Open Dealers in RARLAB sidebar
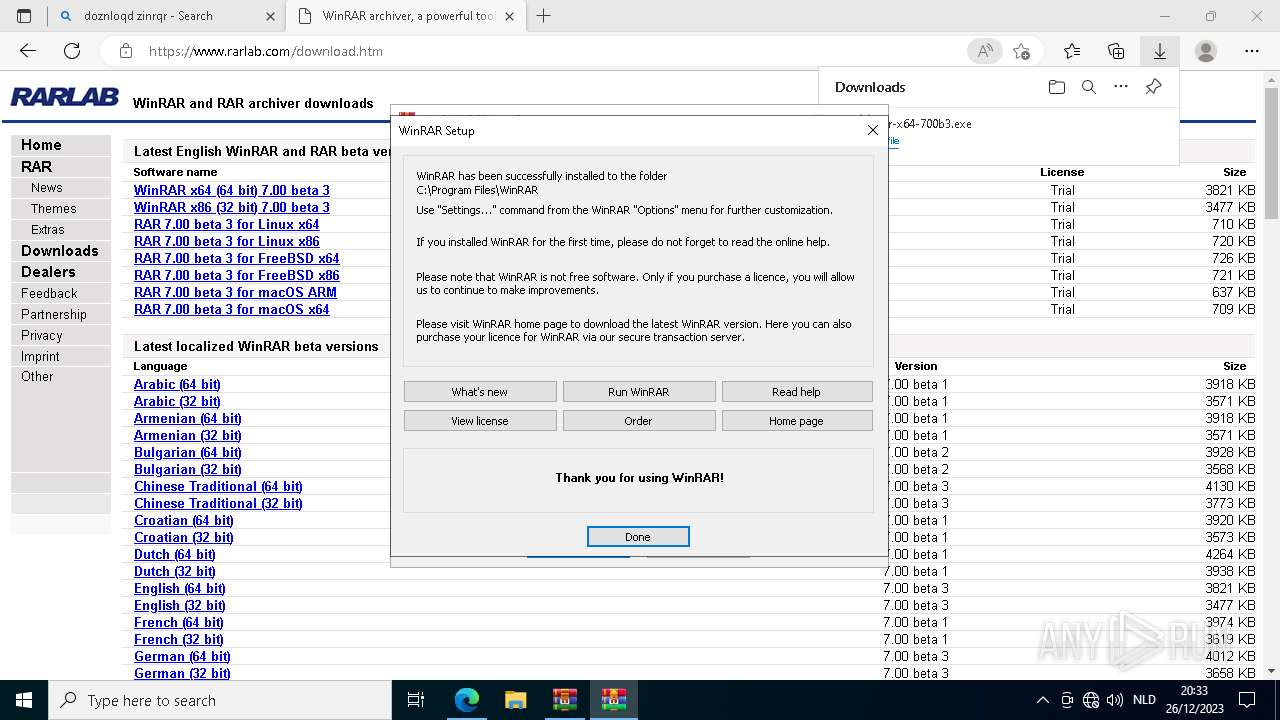This screenshot has width=1280, height=720. [x=60, y=272]
